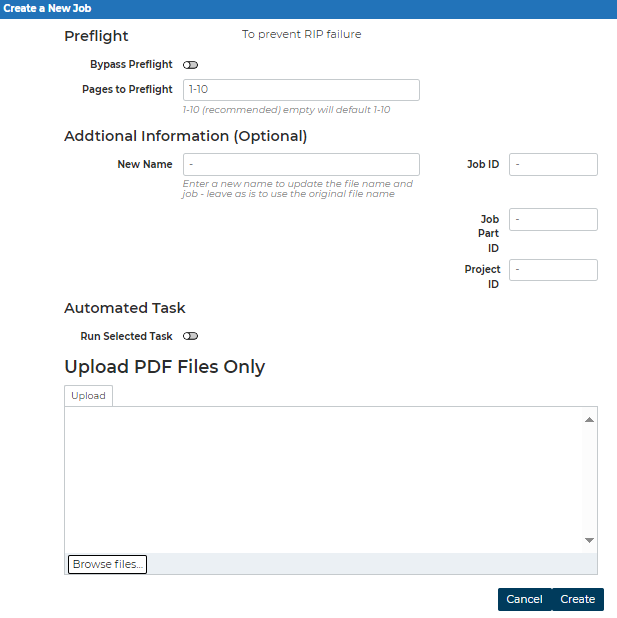This screenshot has height=618, width=617.
Task: Click Create to submit the job
Action: pyautogui.click(x=578, y=599)
